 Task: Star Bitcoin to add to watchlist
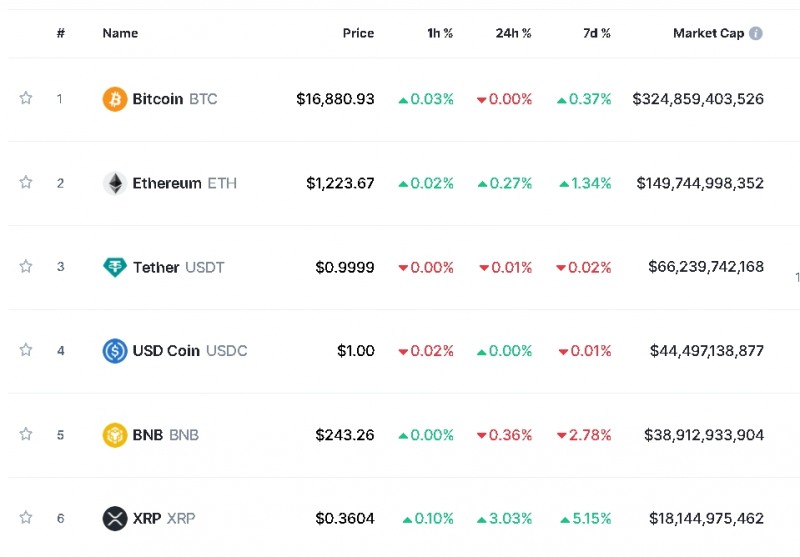point(26,98)
